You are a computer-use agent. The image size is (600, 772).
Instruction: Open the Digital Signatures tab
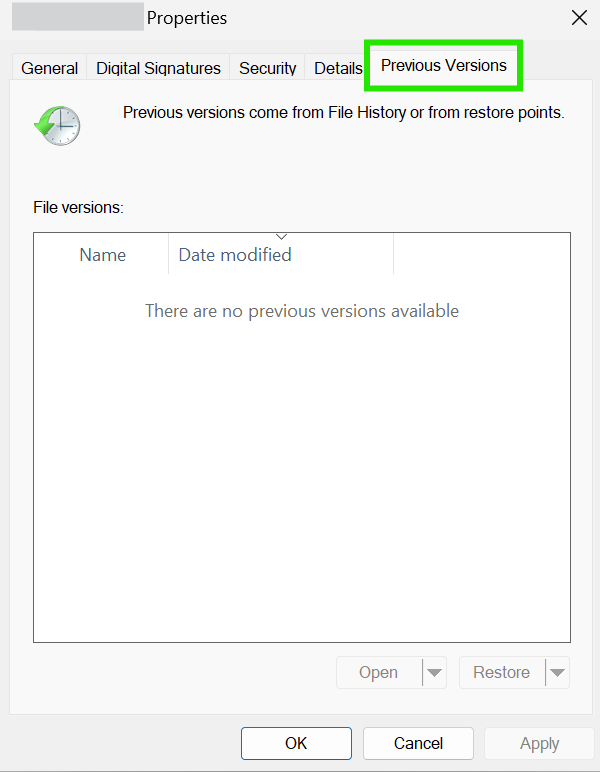(158, 68)
